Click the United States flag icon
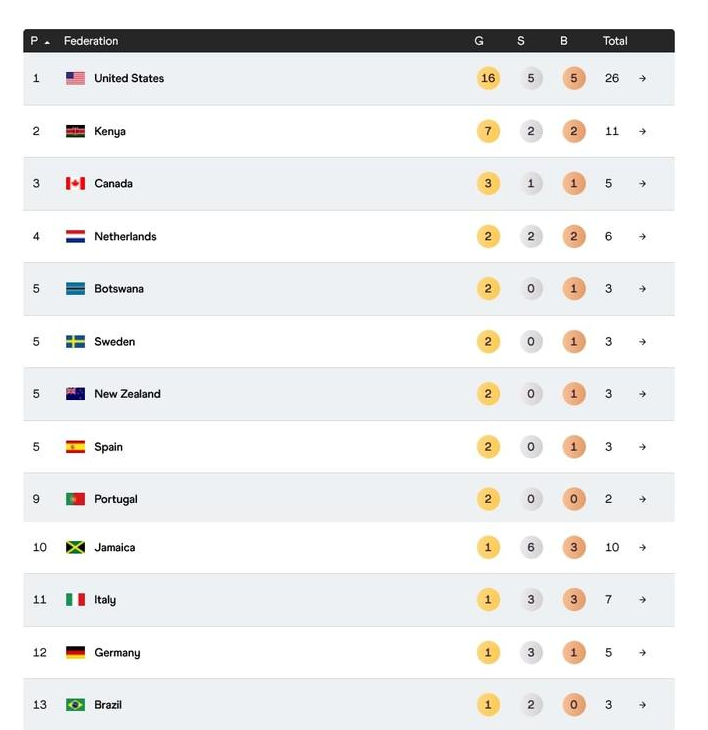 pos(75,78)
